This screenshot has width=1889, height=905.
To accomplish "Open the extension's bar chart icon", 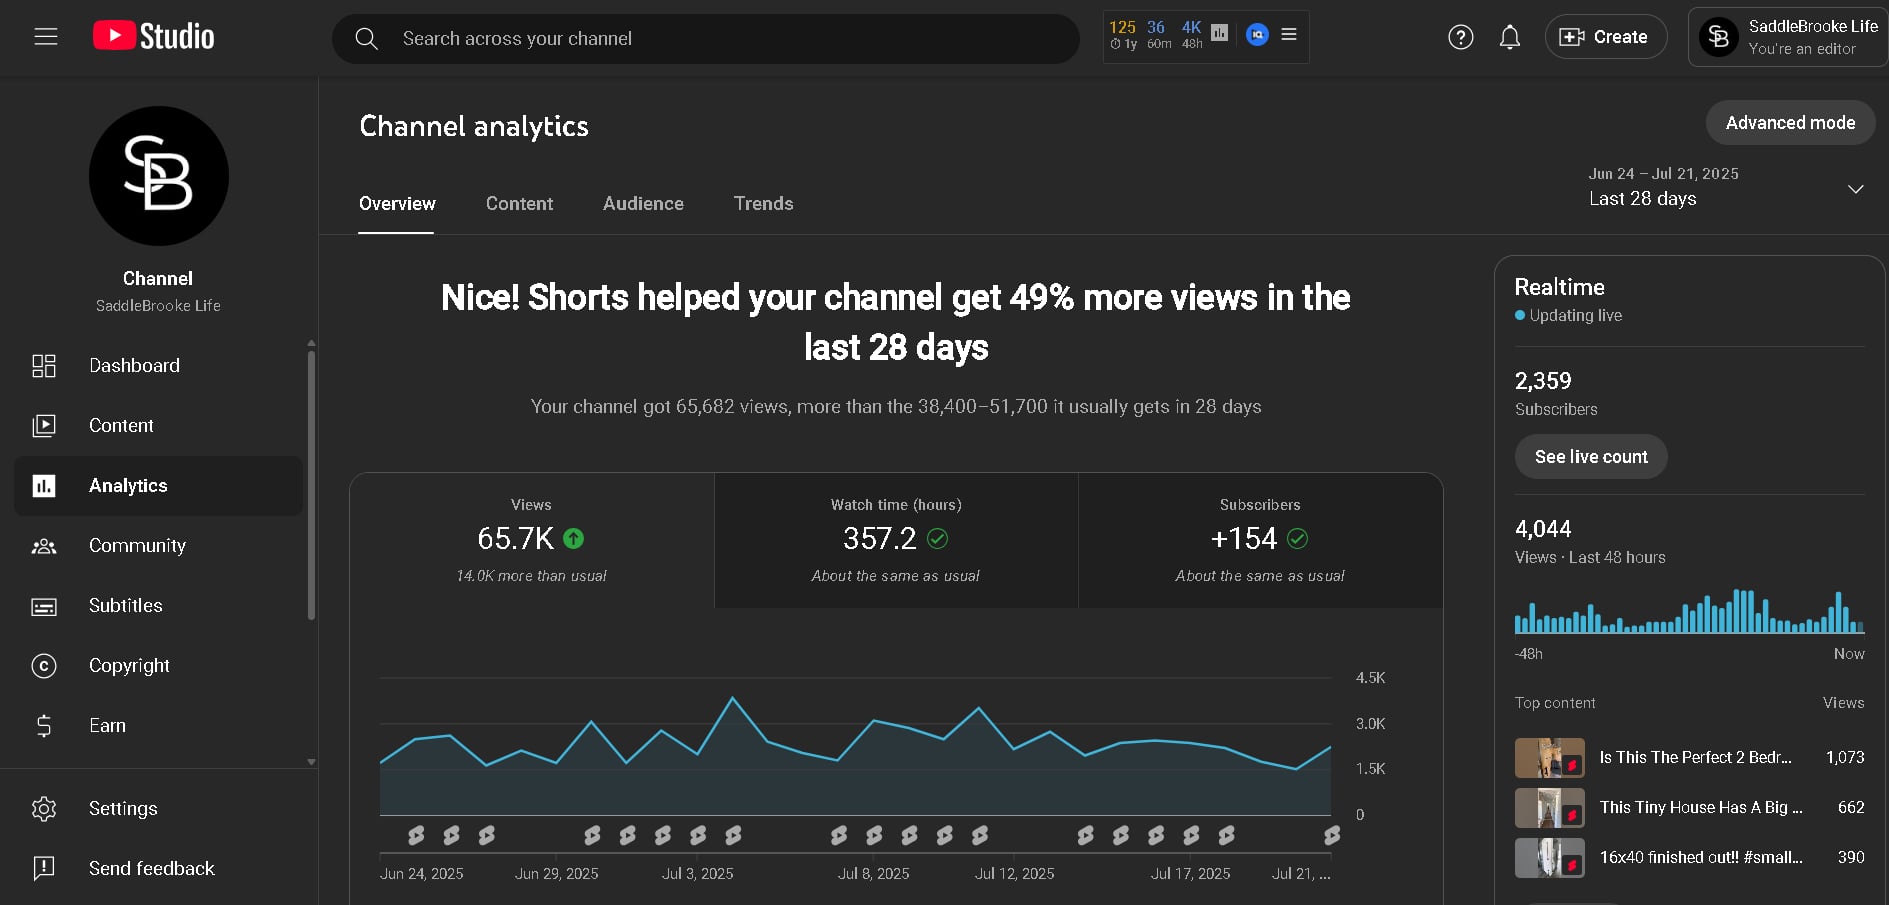I will click(1219, 33).
